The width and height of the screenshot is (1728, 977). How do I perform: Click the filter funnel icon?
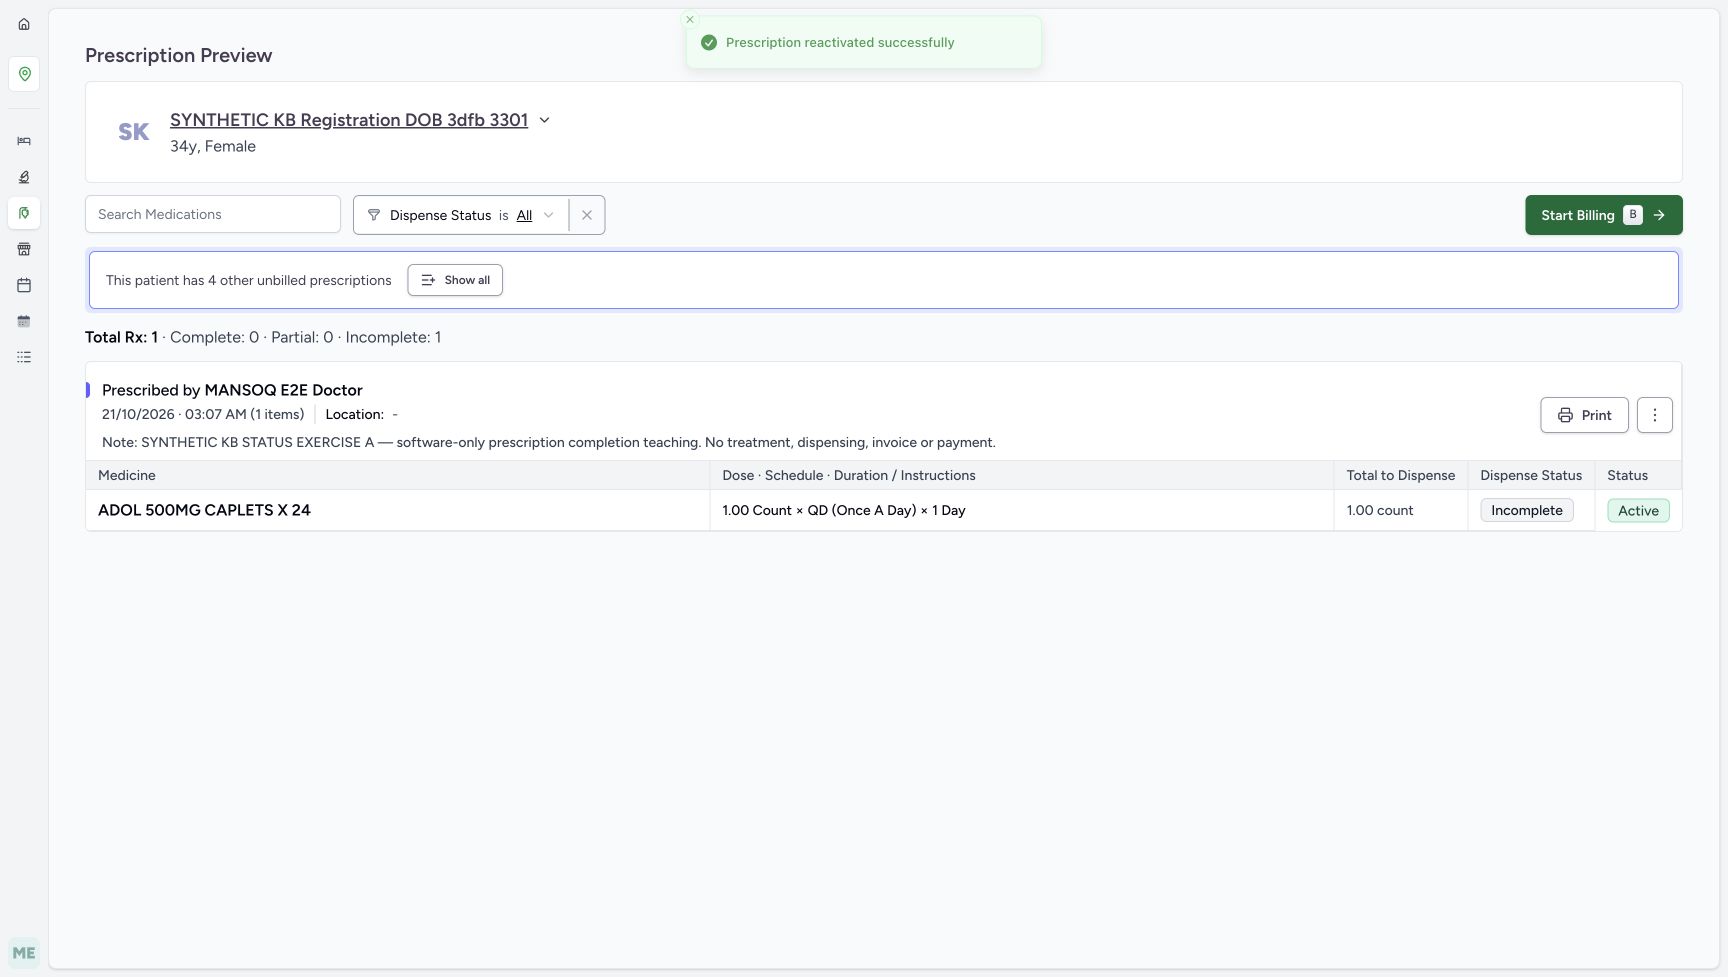(374, 215)
